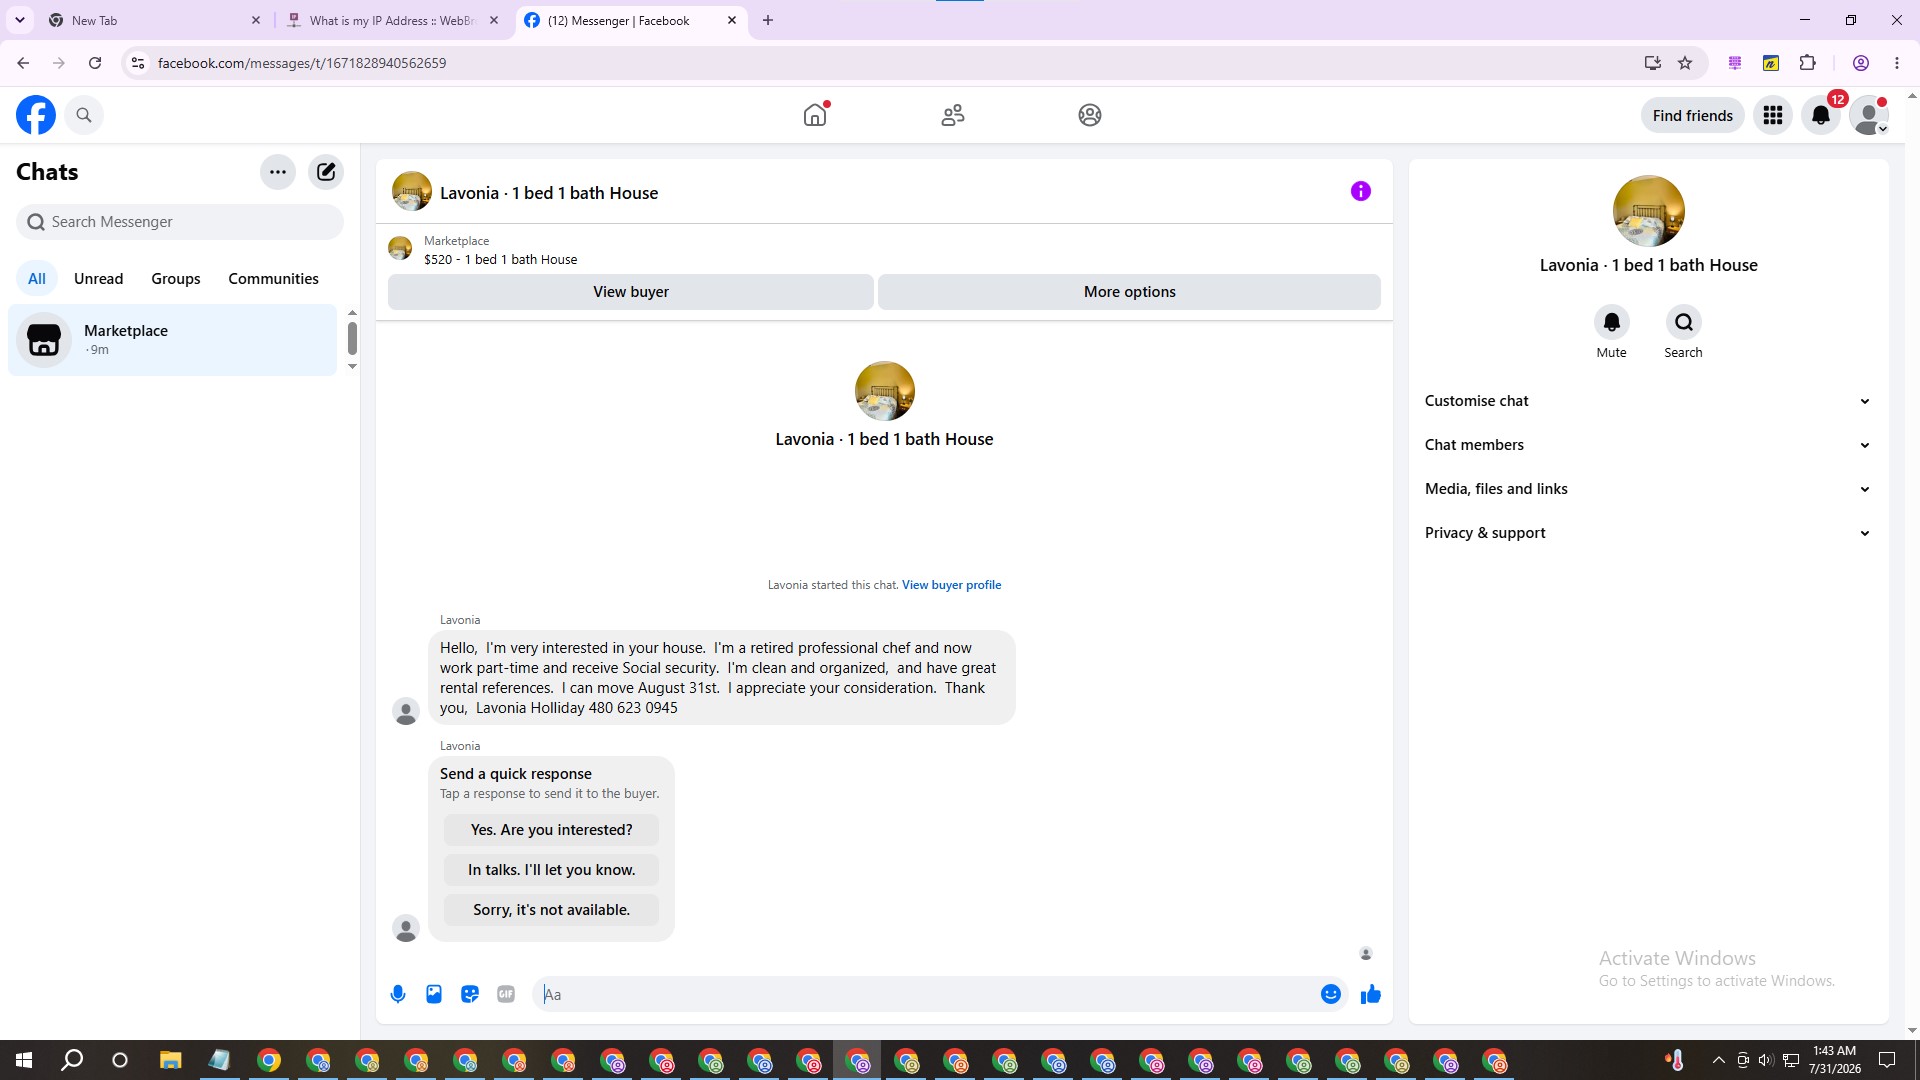Start a new message with compose icon
Viewport: 1920px width, 1080px height.
tap(326, 172)
